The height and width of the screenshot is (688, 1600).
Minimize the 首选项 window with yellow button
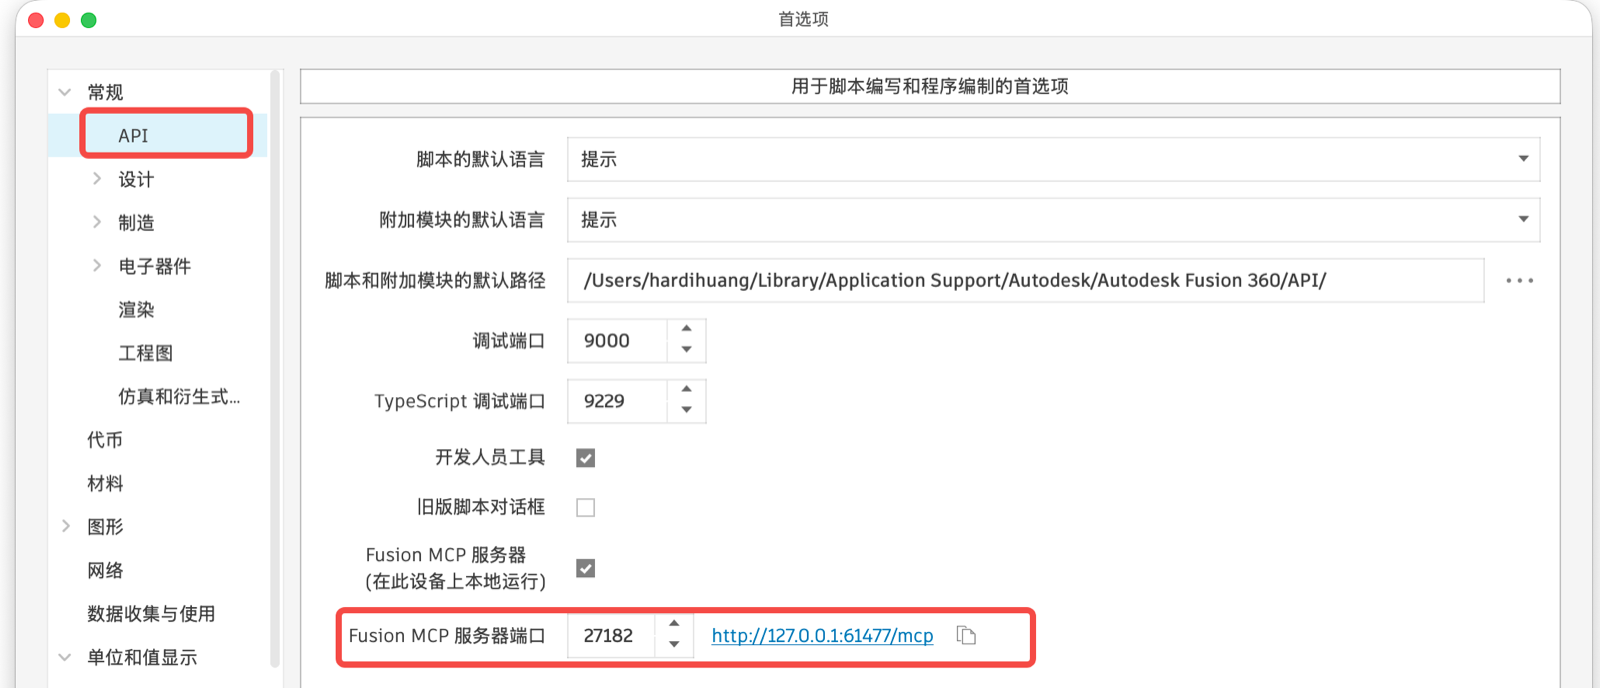point(62,20)
